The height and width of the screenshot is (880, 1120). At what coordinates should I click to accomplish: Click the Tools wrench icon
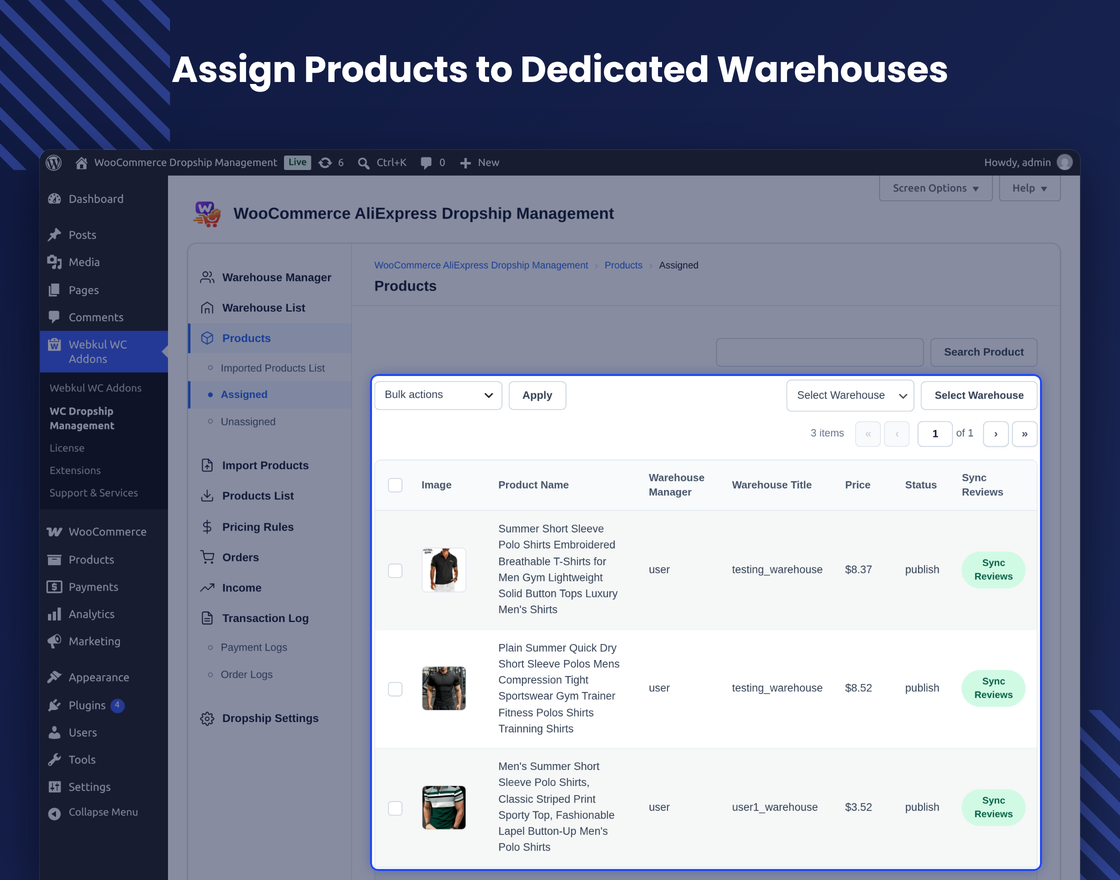click(54, 759)
